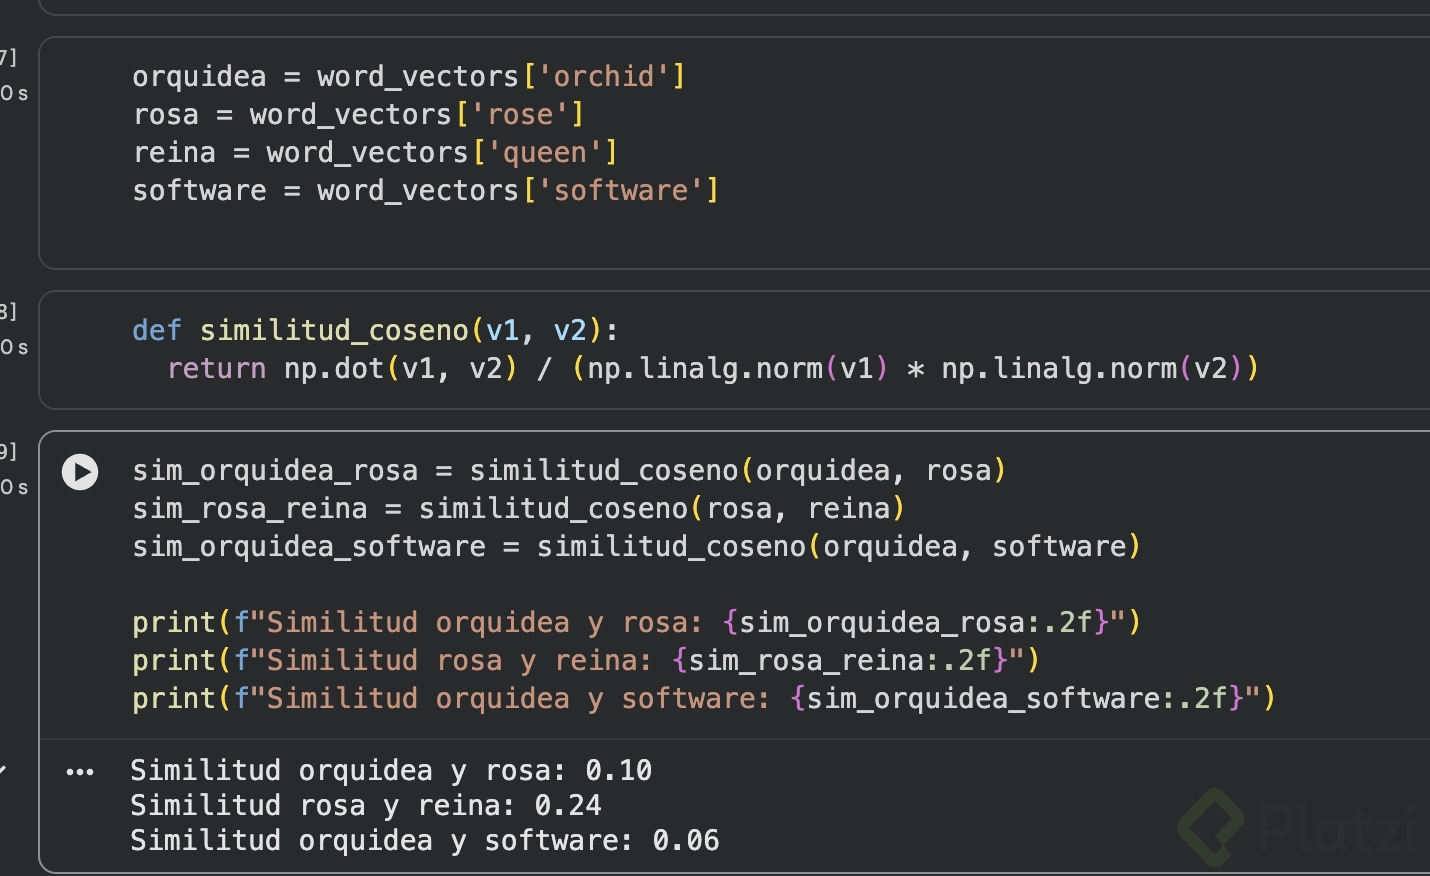
Task: Click the "def similitud_coseno(v1, v2):" line
Action: click(376, 331)
